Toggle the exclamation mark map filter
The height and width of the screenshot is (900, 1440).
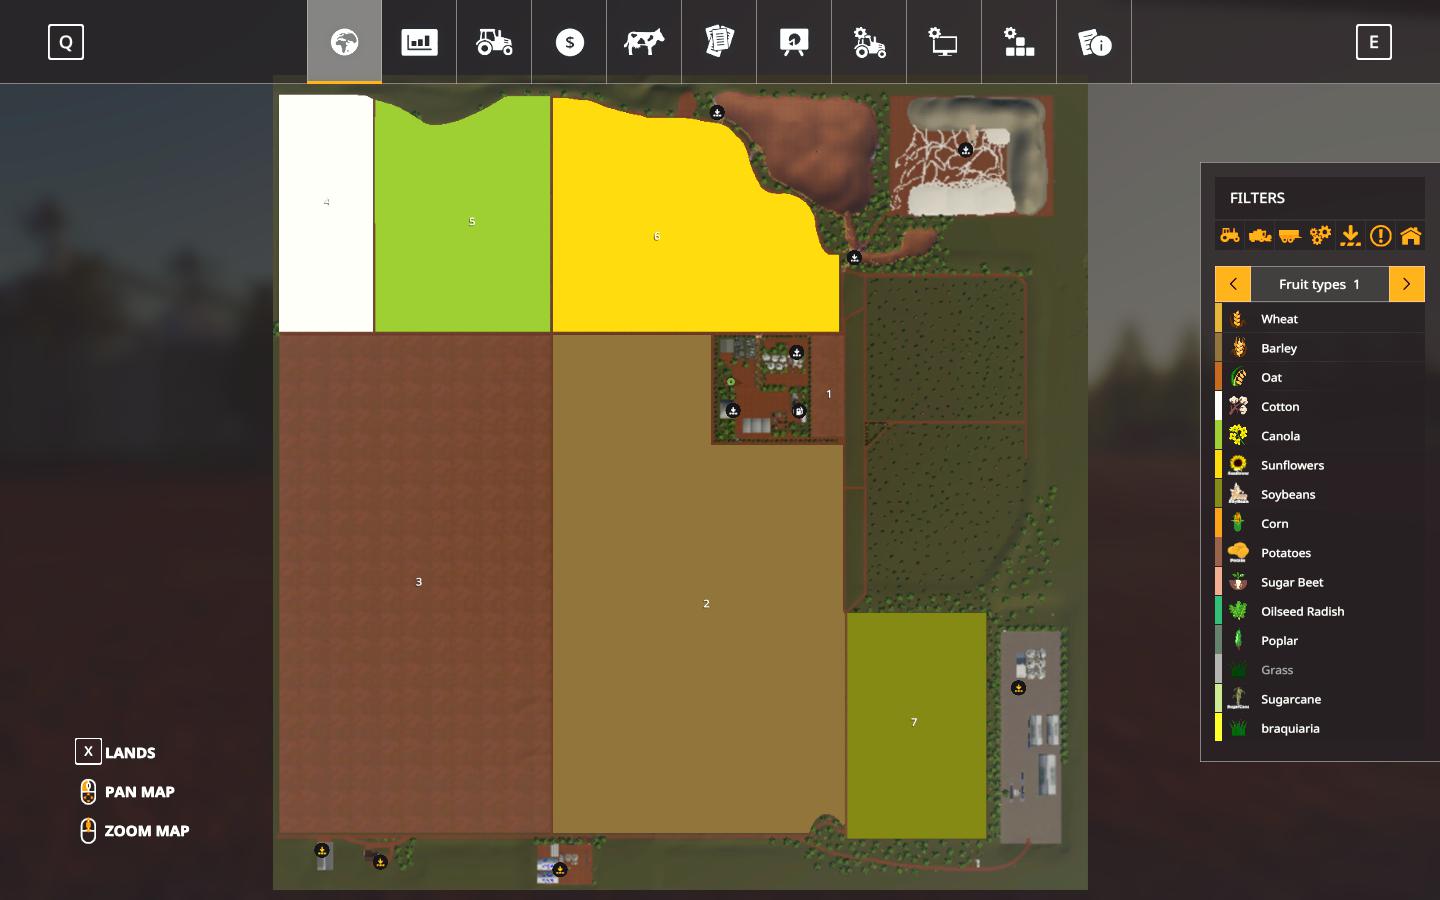(1380, 235)
